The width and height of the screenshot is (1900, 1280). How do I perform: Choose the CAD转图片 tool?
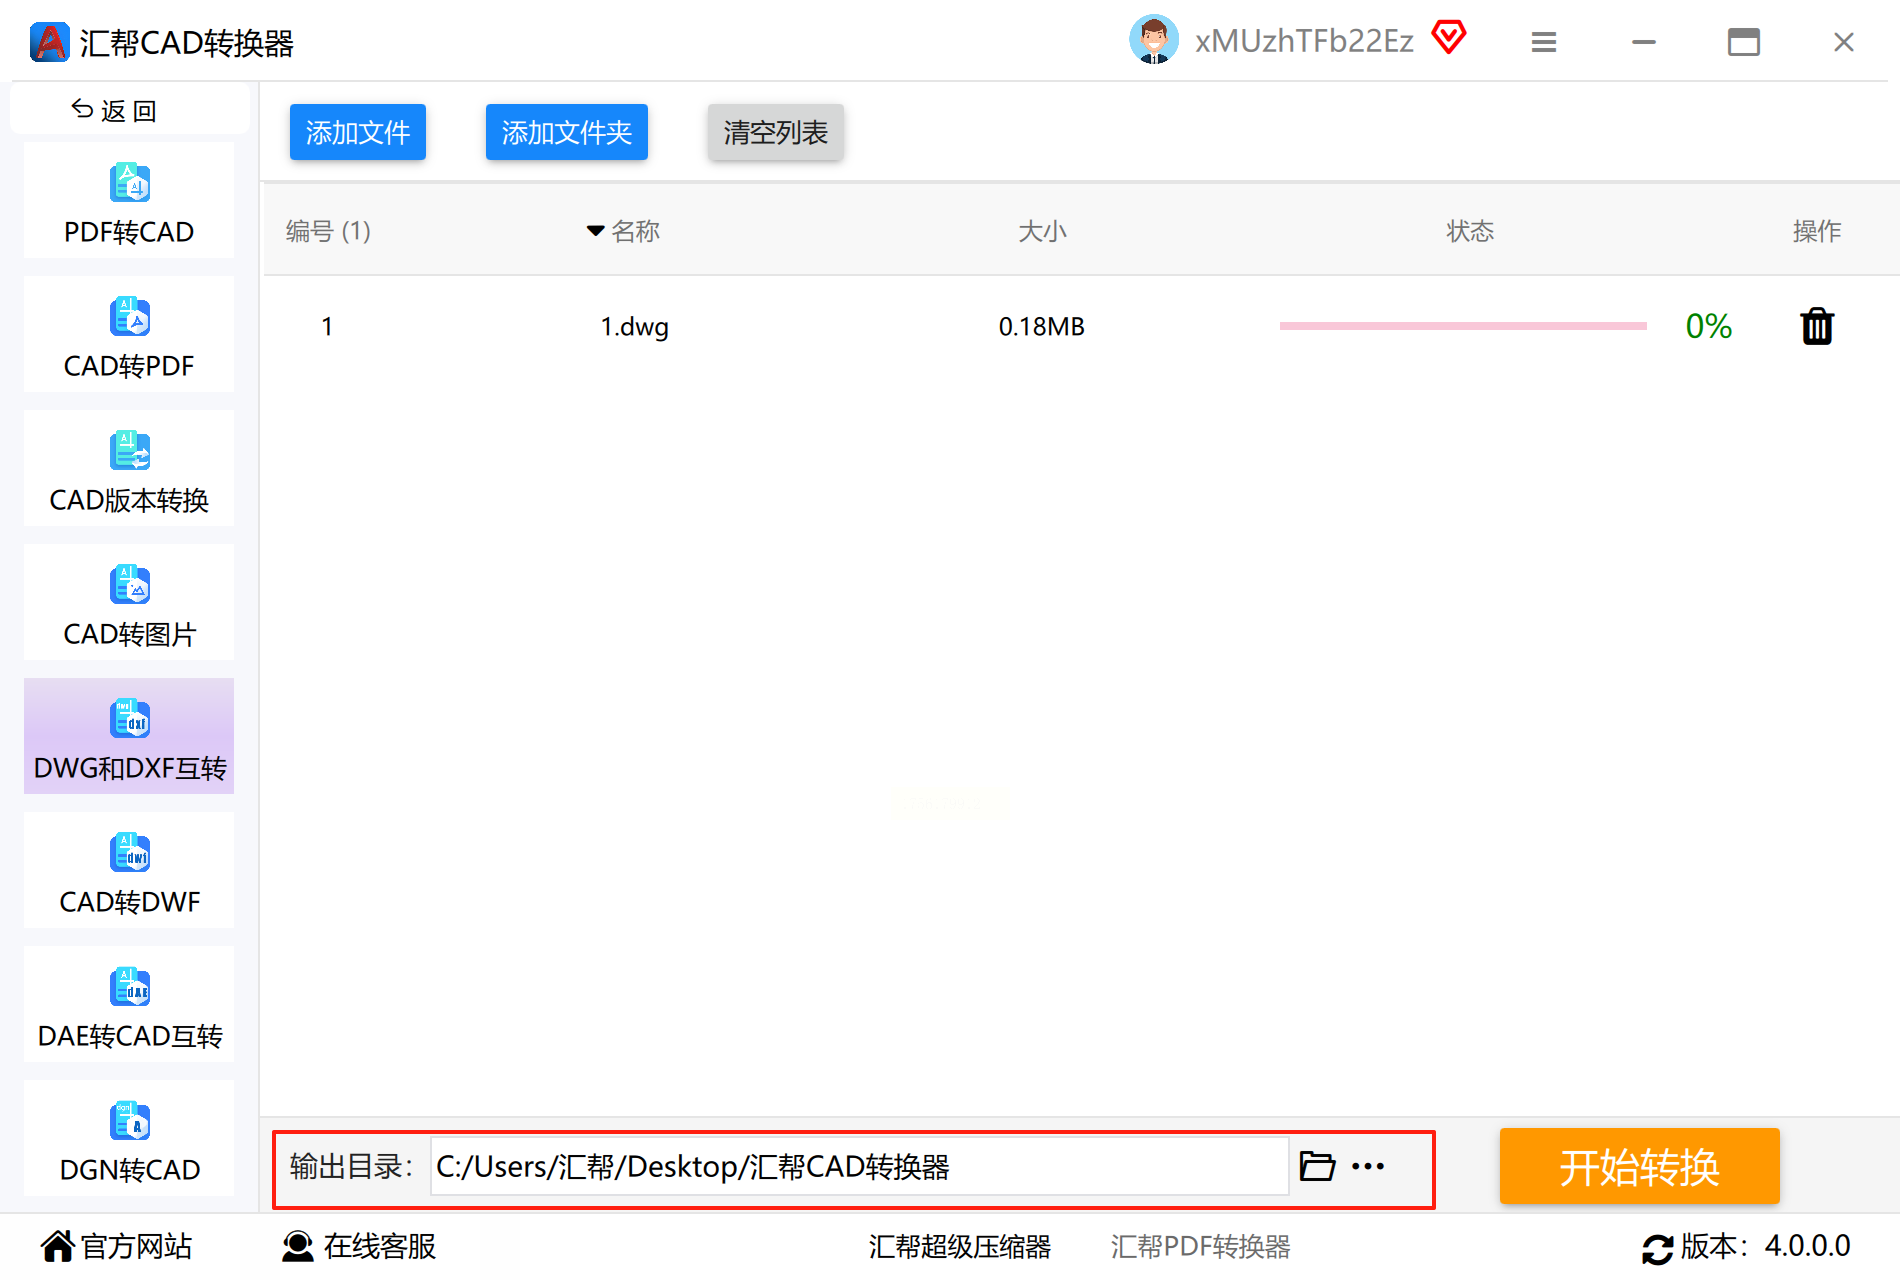pos(129,603)
